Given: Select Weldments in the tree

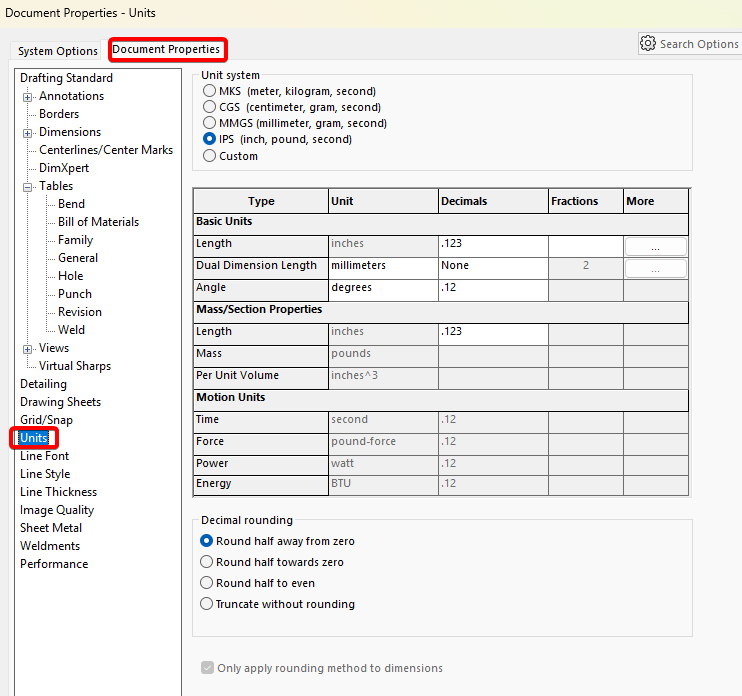Looking at the screenshot, I should (x=50, y=545).
